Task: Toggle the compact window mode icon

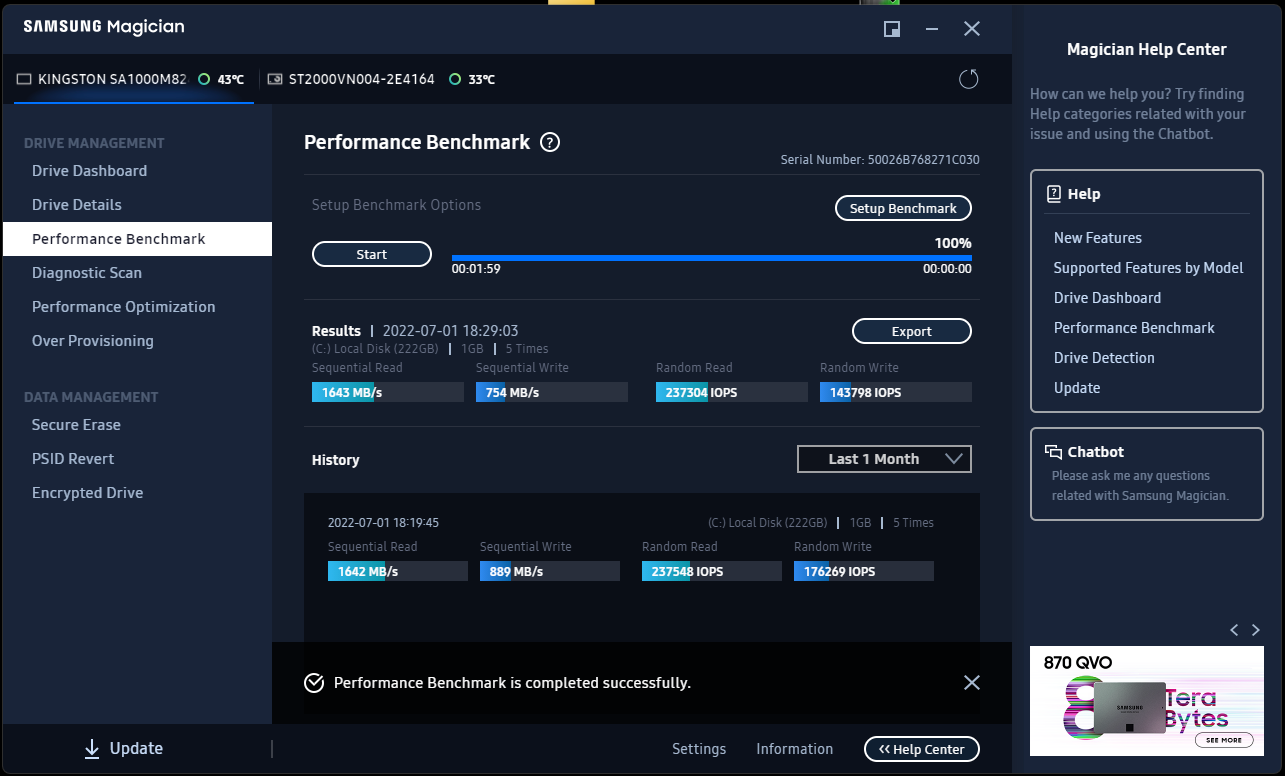Action: point(892,28)
